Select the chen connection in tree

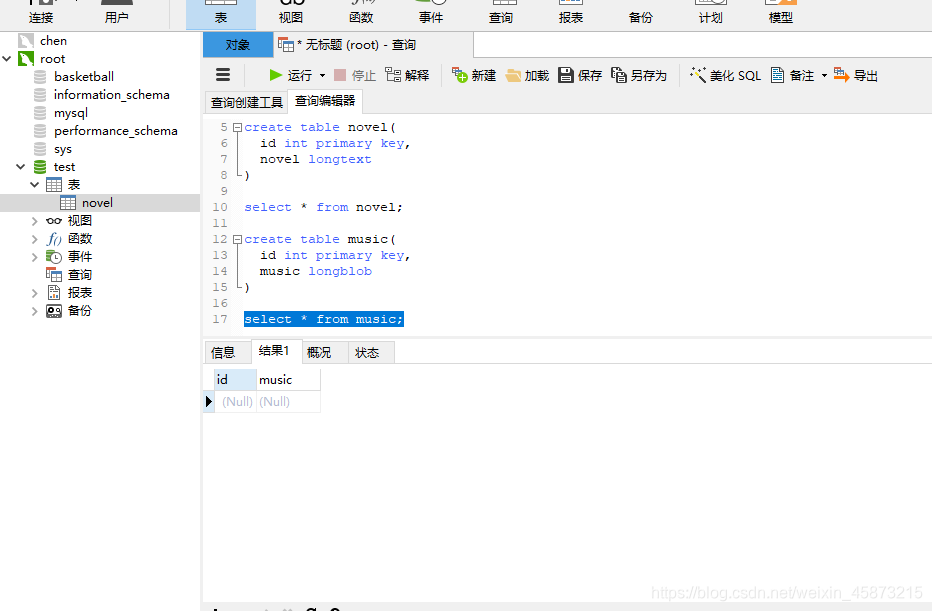pyautogui.click(x=53, y=41)
